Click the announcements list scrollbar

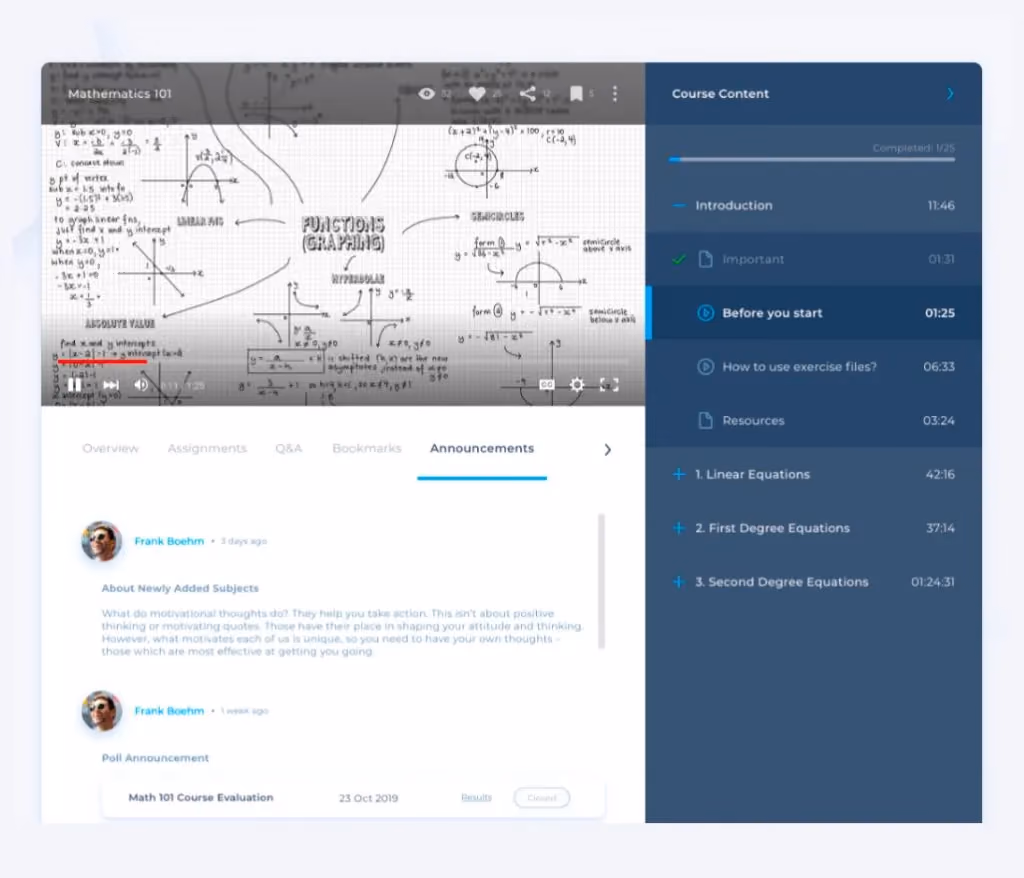[601, 581]
